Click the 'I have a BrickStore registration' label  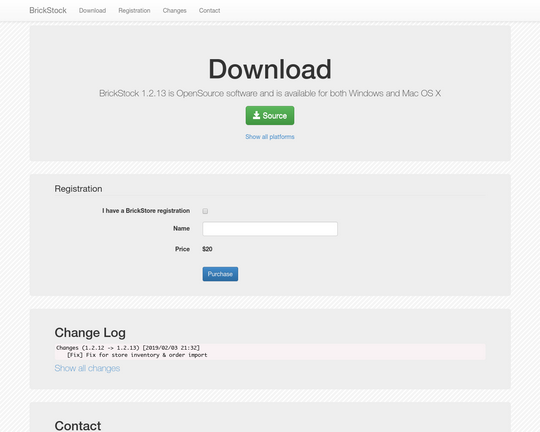point(146,211)
